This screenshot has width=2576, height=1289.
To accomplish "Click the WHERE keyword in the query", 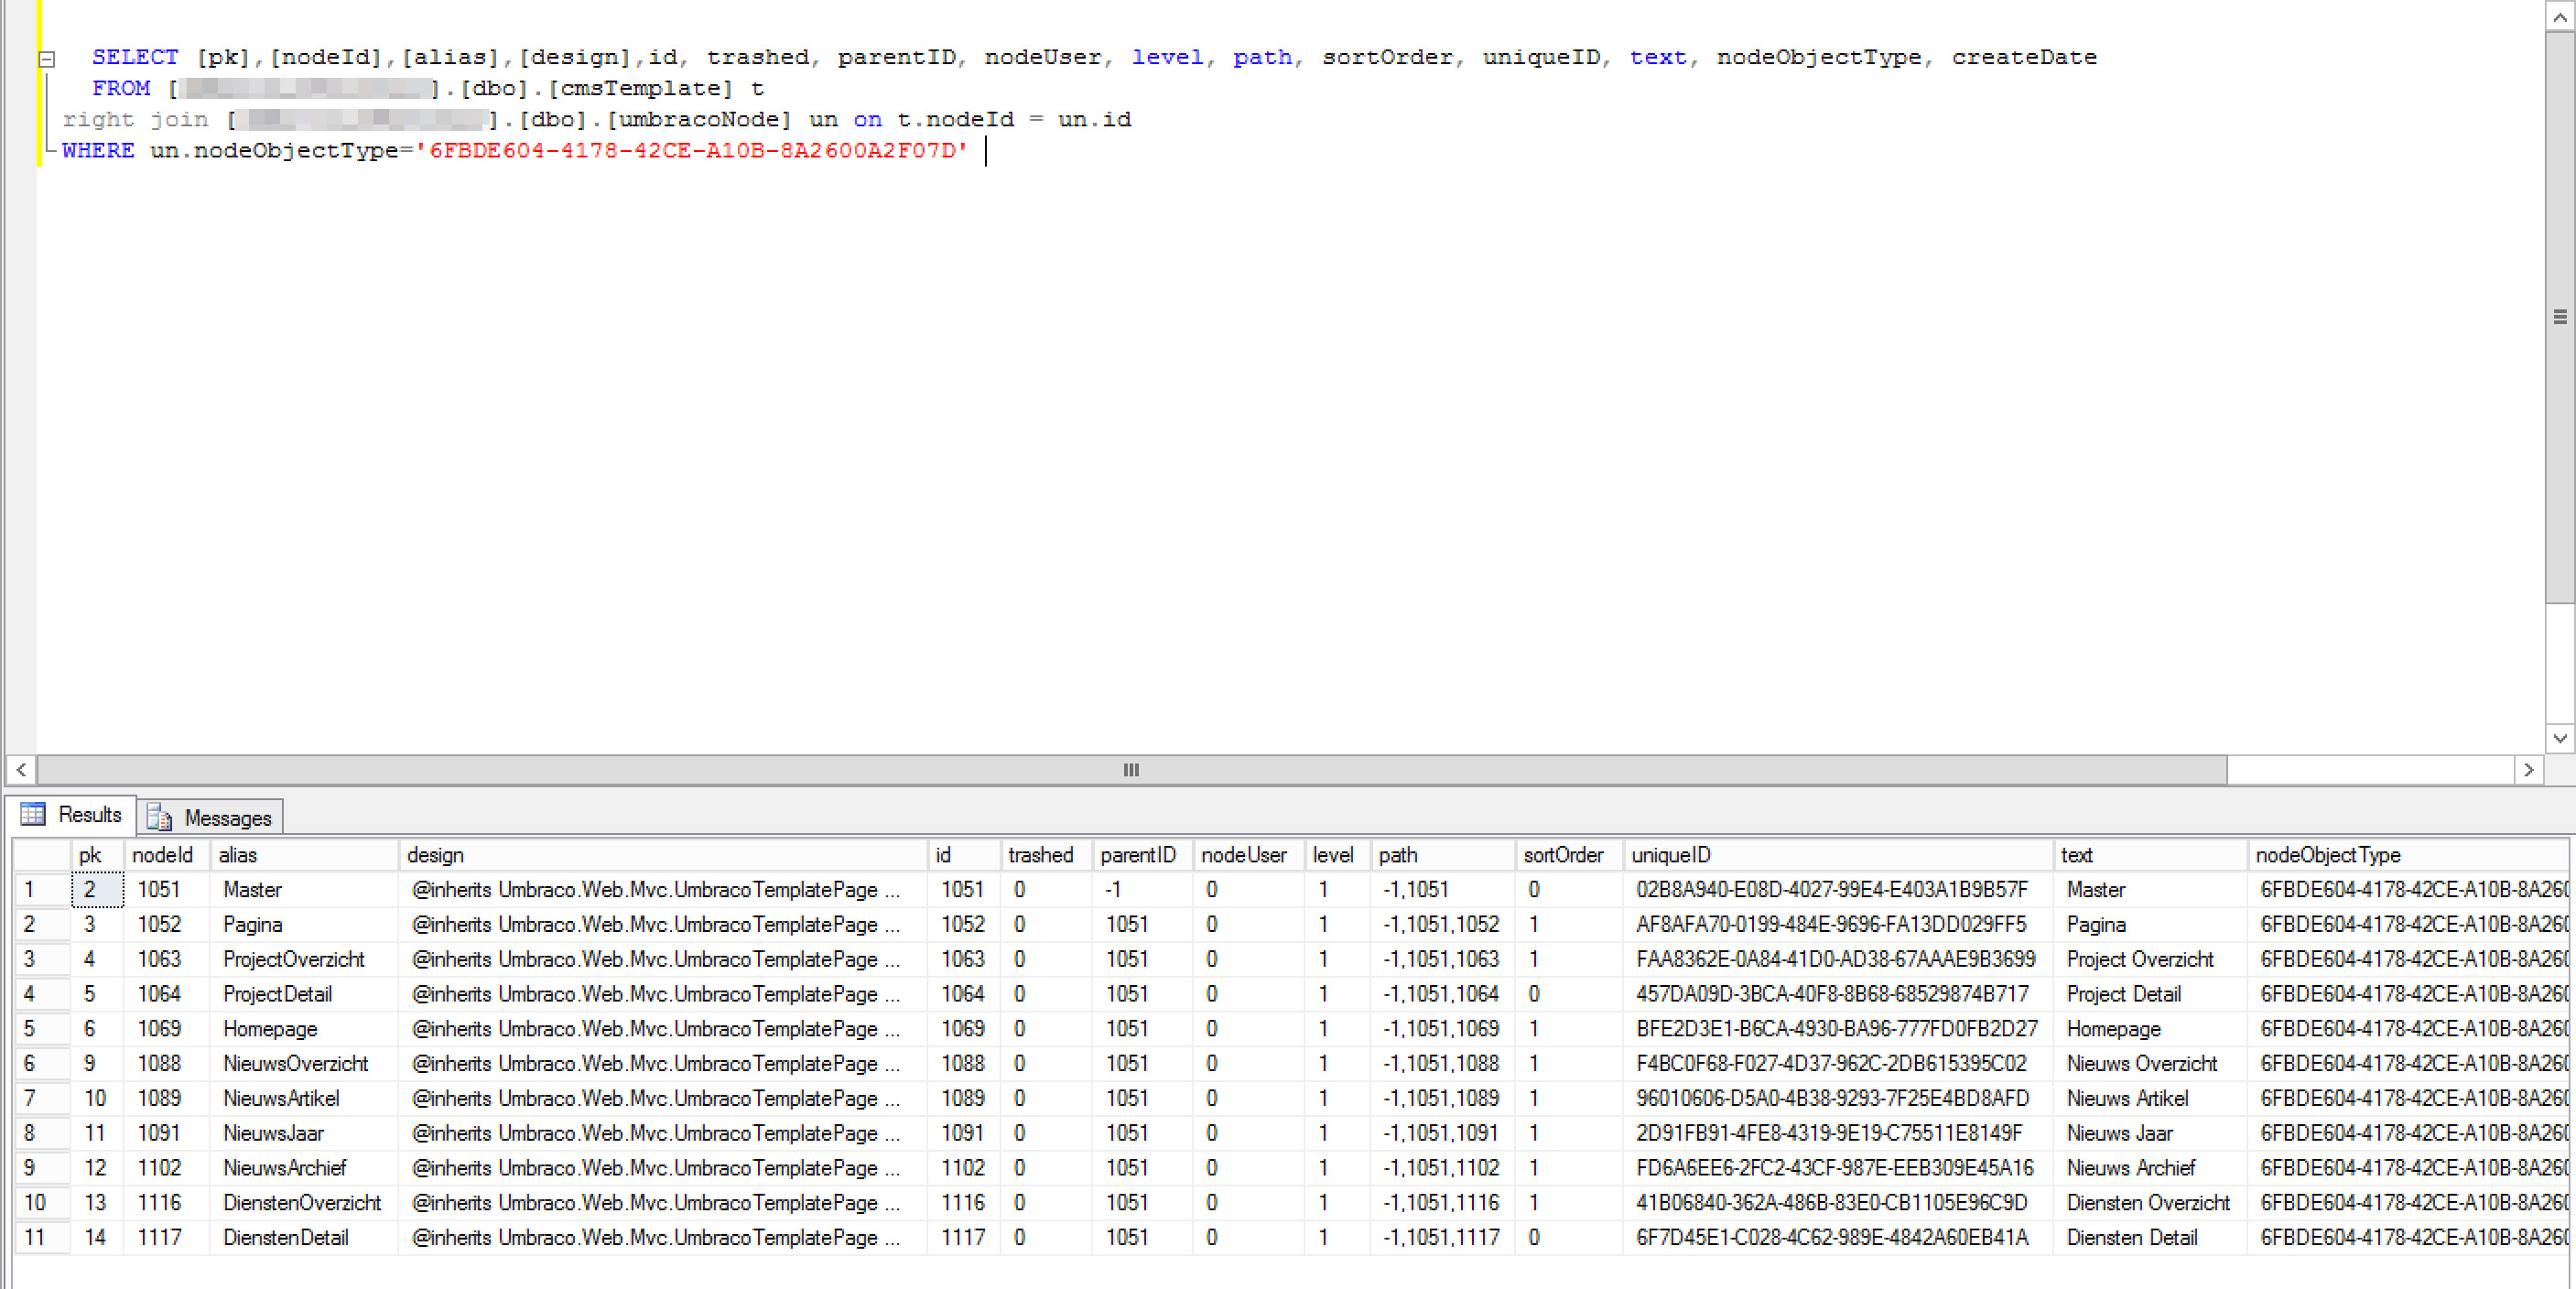I will point(98,151).
